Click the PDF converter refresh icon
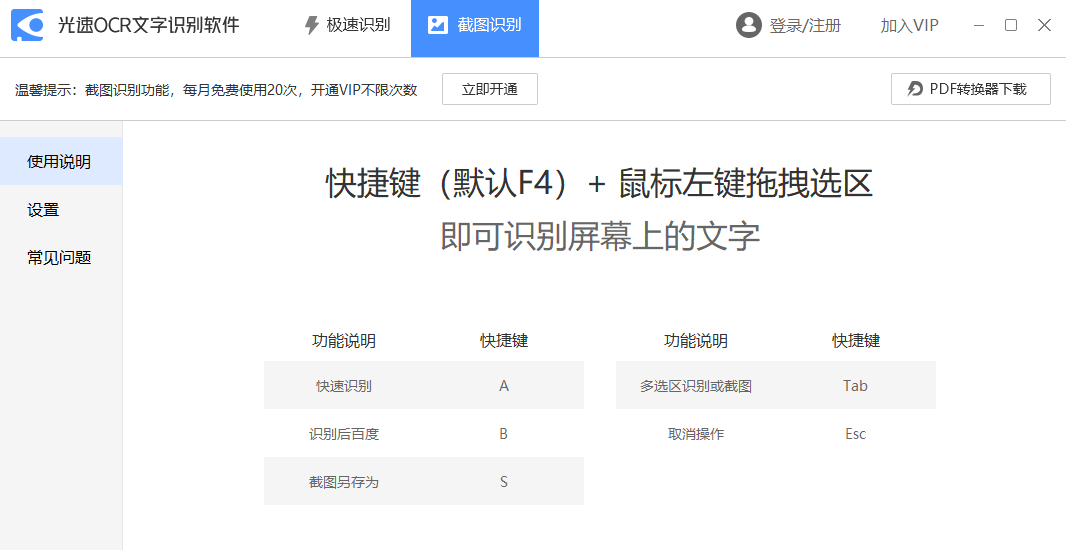This screenshot has height=550, width=1066. pos(915,89)
